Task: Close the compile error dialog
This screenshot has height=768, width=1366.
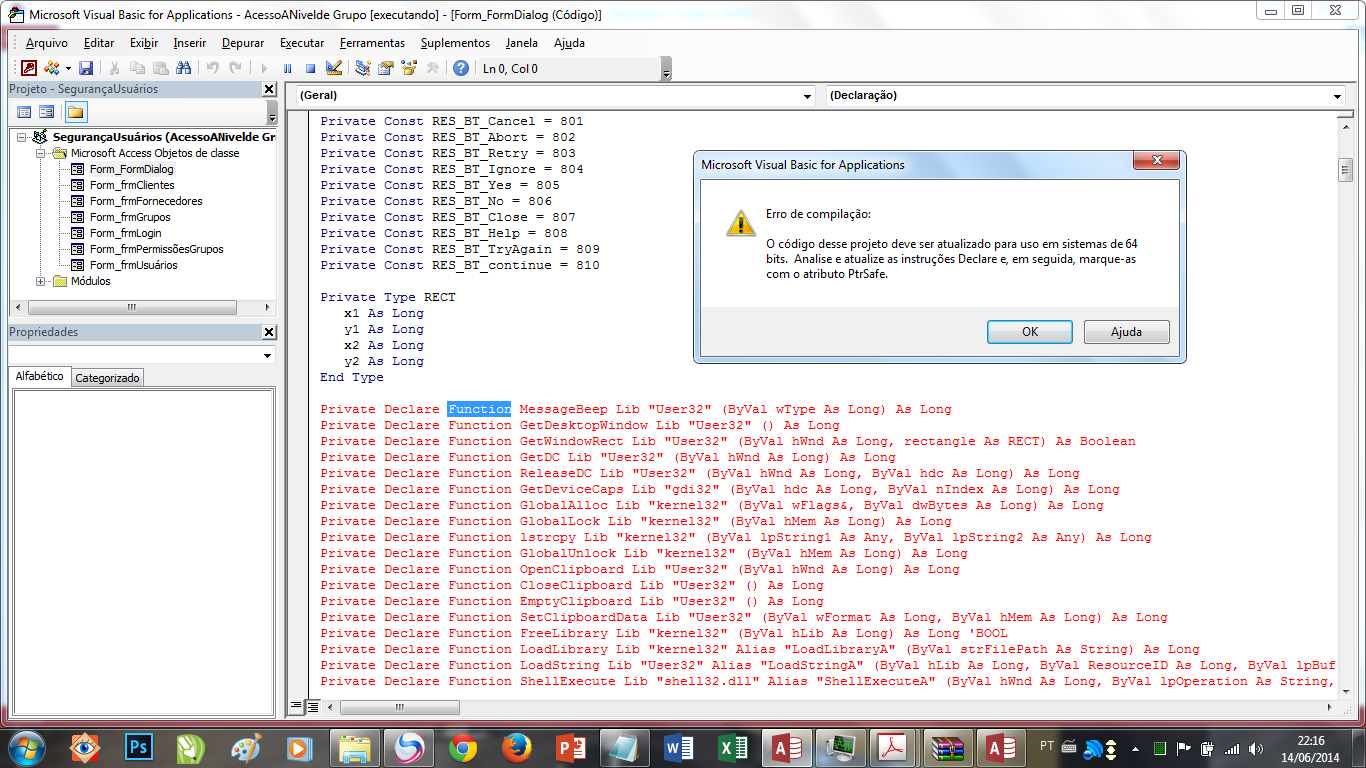Action: (x=1158, y=162)
